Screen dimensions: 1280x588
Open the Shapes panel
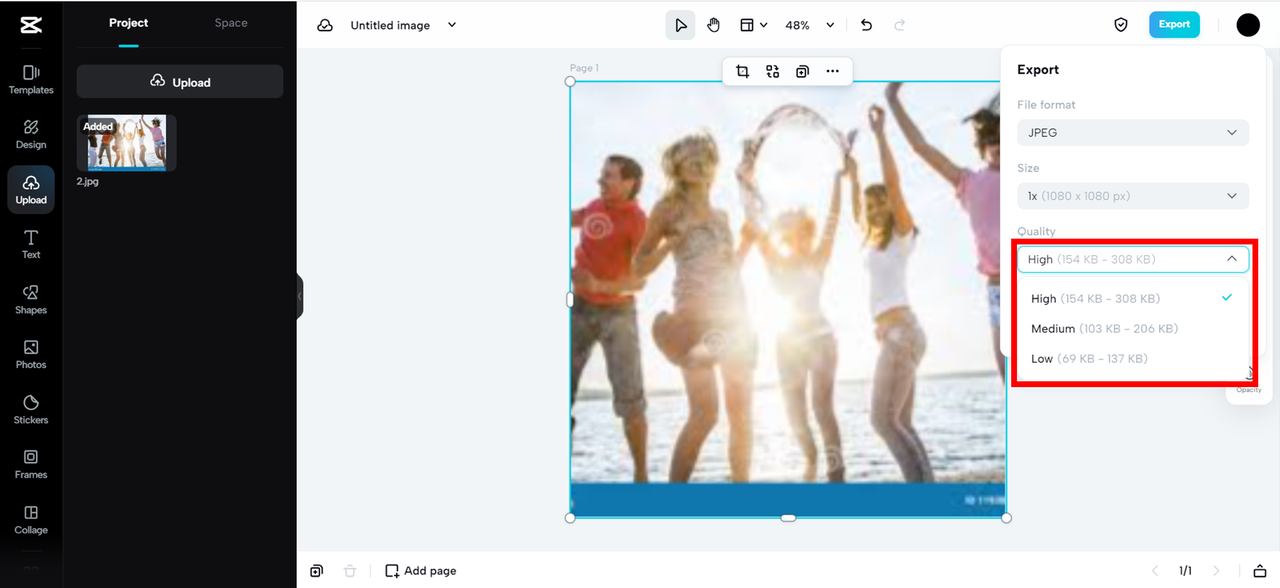tap(30, 298)
